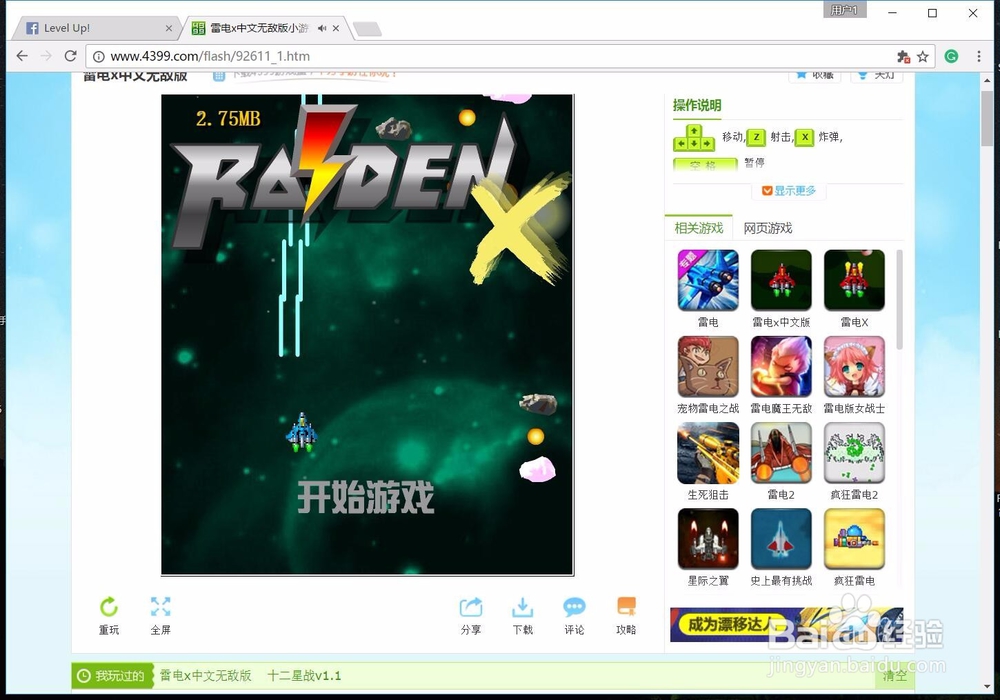Open Chrome three-dot menu

[979, 56]
